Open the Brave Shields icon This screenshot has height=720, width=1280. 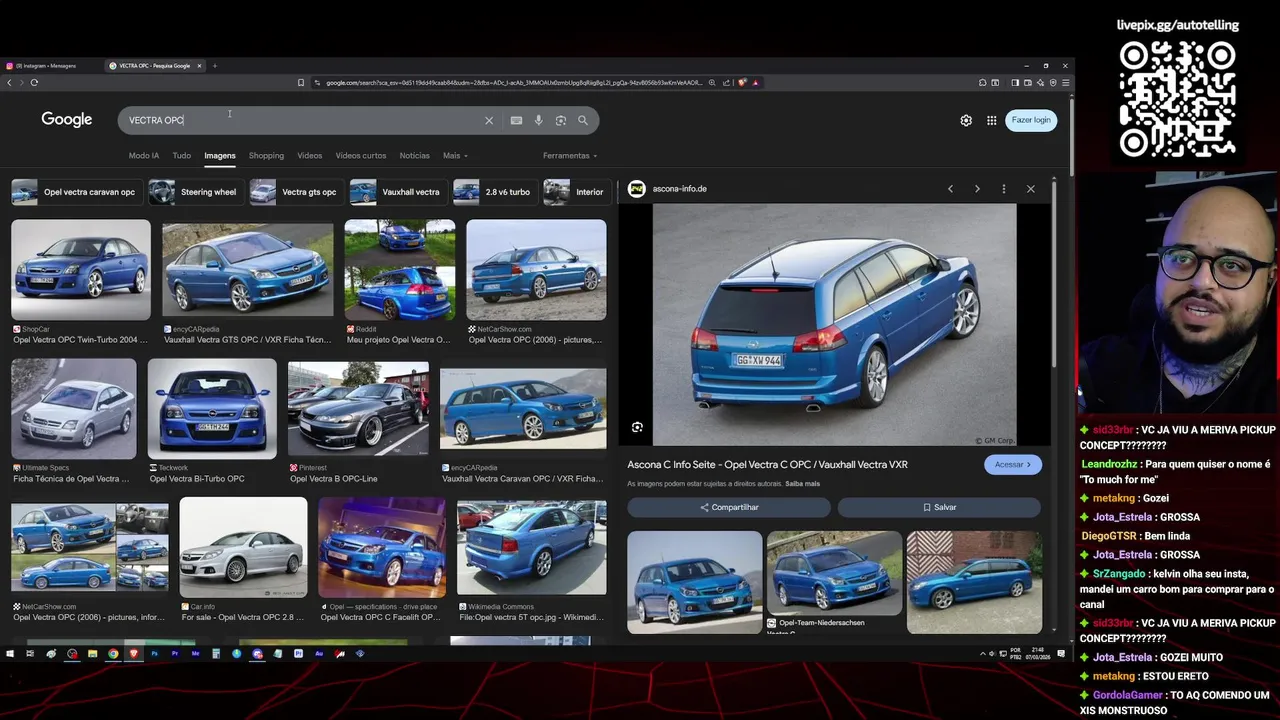point(742,83)
